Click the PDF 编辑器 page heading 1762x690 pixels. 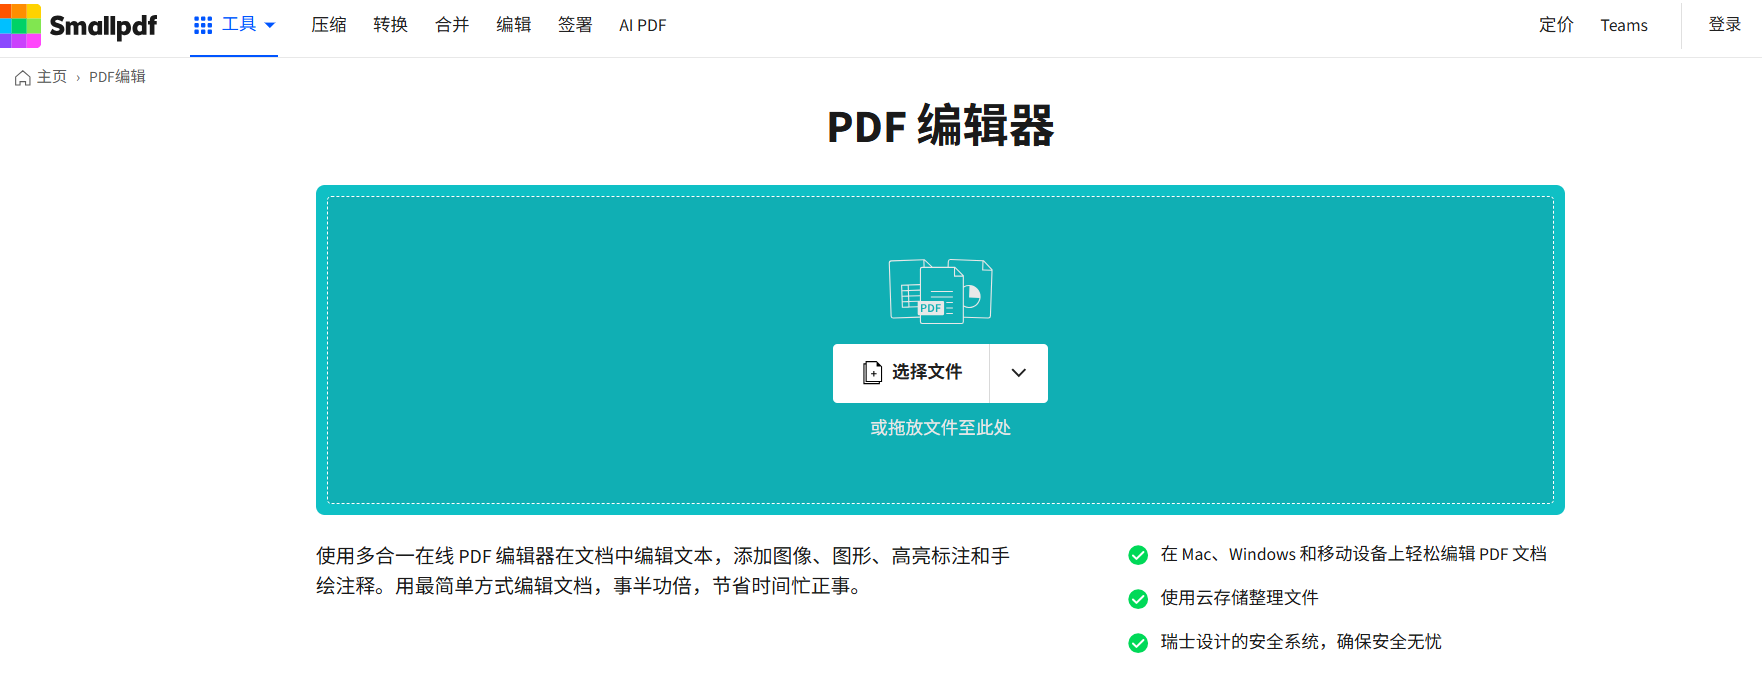click(940, 127)
